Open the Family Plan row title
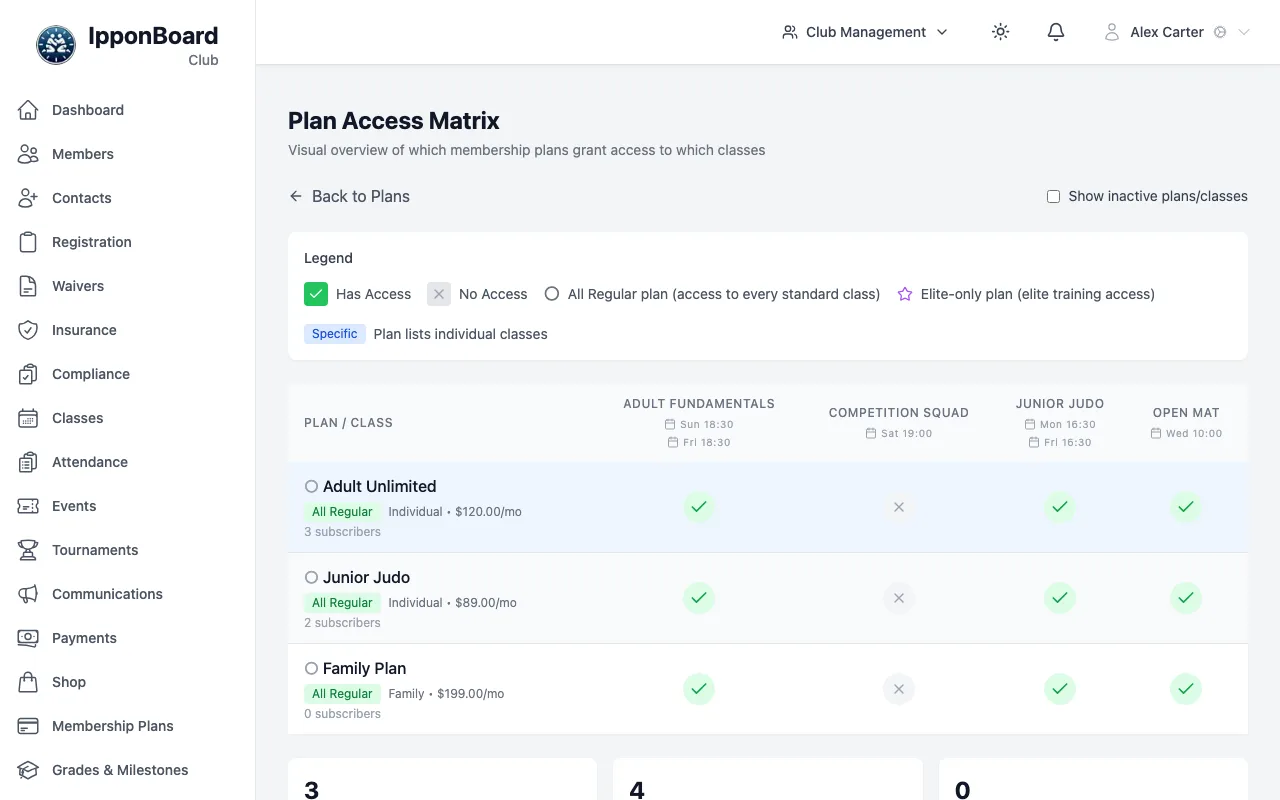 click(364, 668)
